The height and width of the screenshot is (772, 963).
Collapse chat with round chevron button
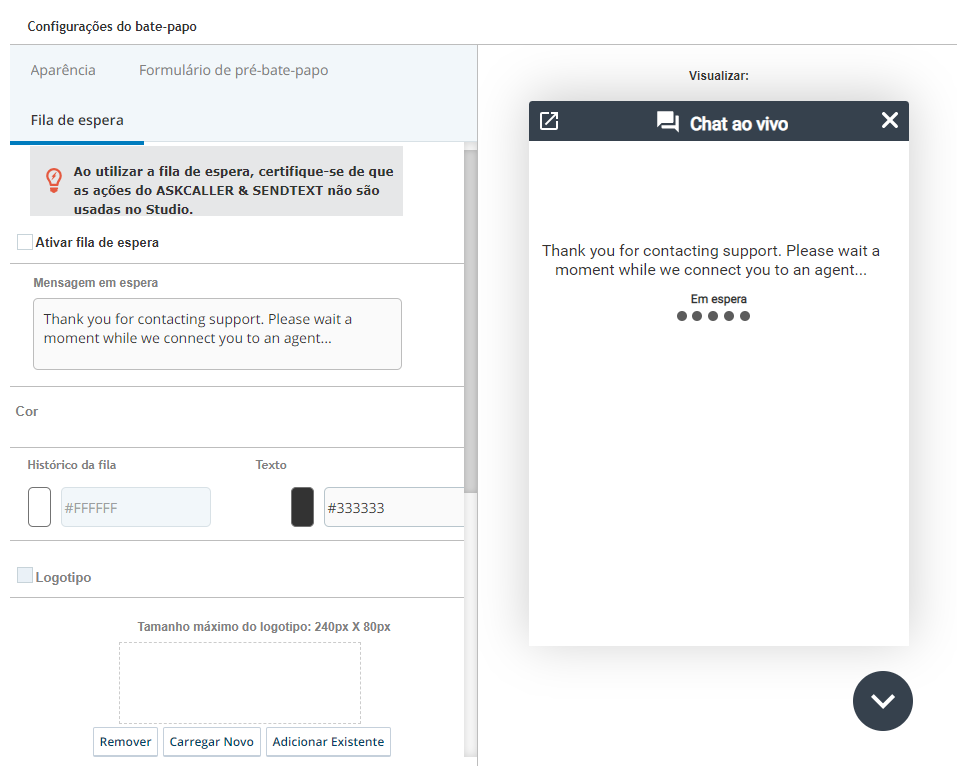pos(883,701)
